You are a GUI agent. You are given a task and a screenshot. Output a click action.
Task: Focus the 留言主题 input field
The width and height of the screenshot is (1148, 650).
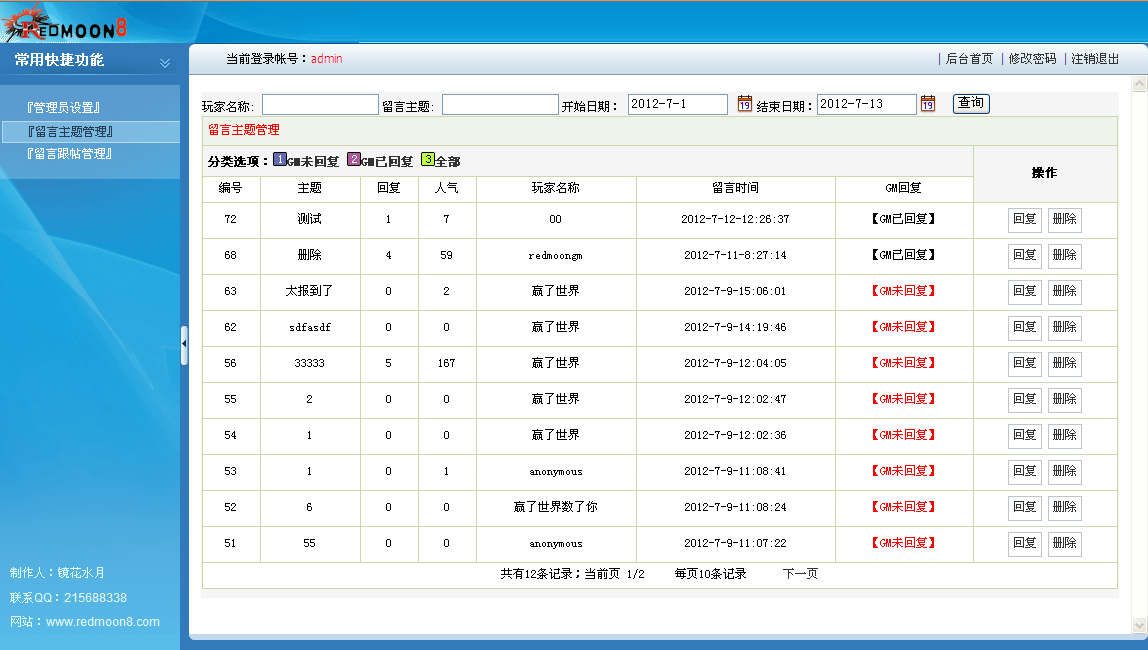(x=500, y=105)
